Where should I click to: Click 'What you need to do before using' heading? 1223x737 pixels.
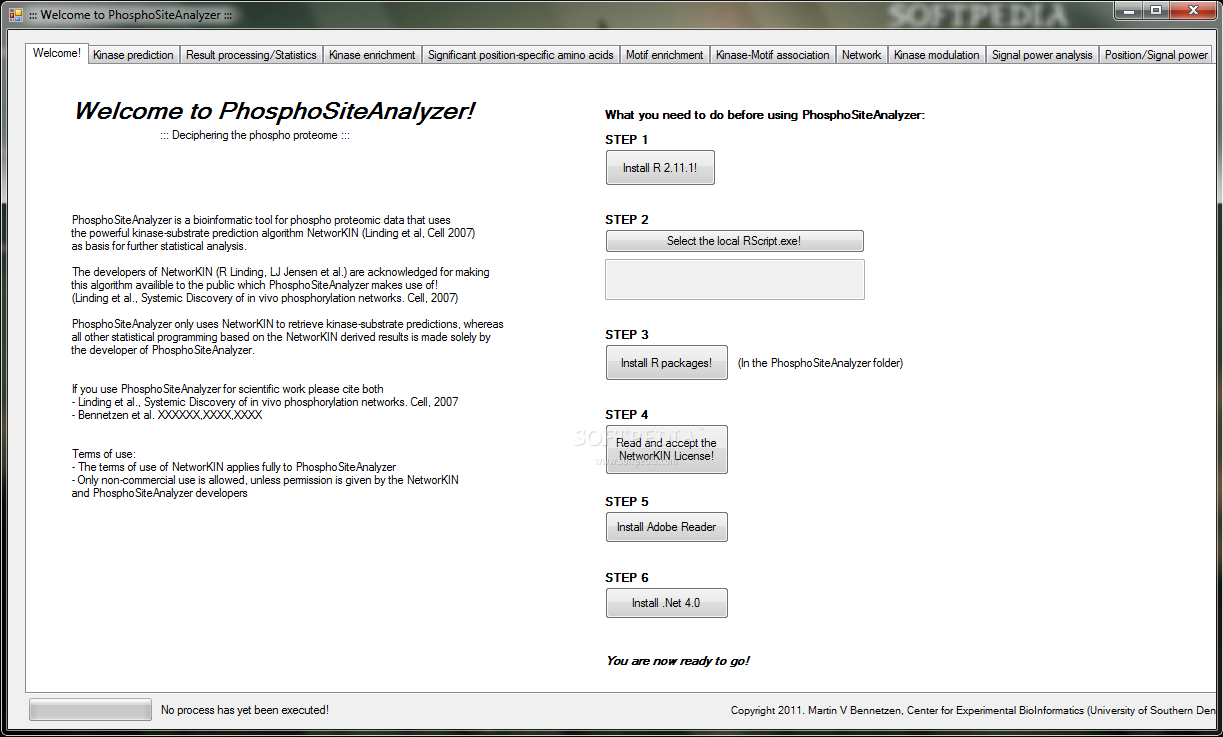(765, 115)
